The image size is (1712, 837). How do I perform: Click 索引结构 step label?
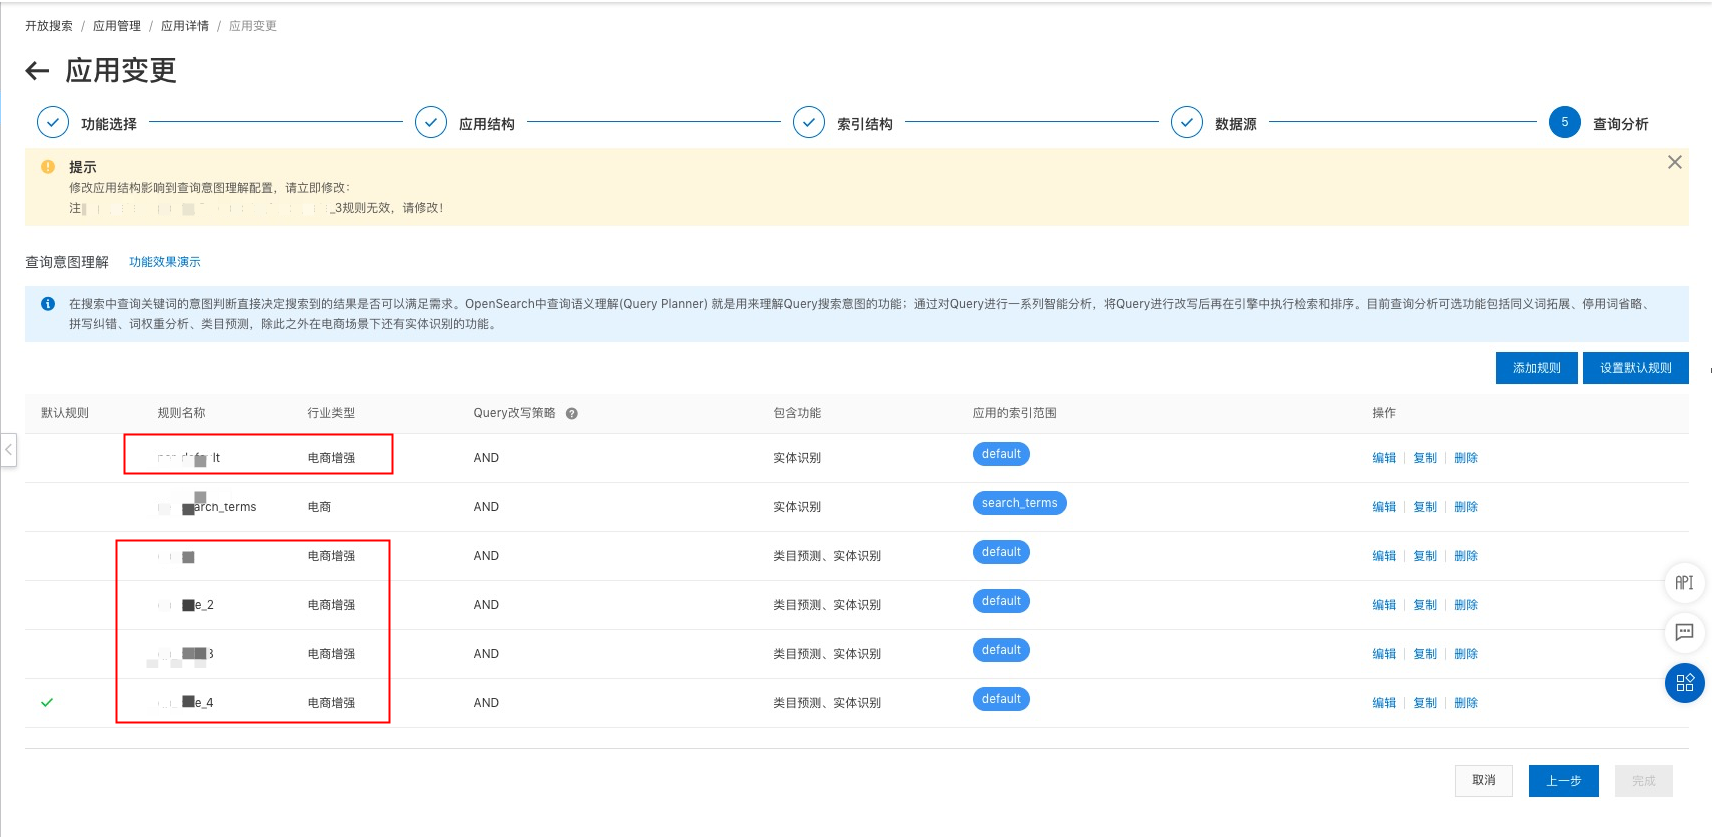865,124
